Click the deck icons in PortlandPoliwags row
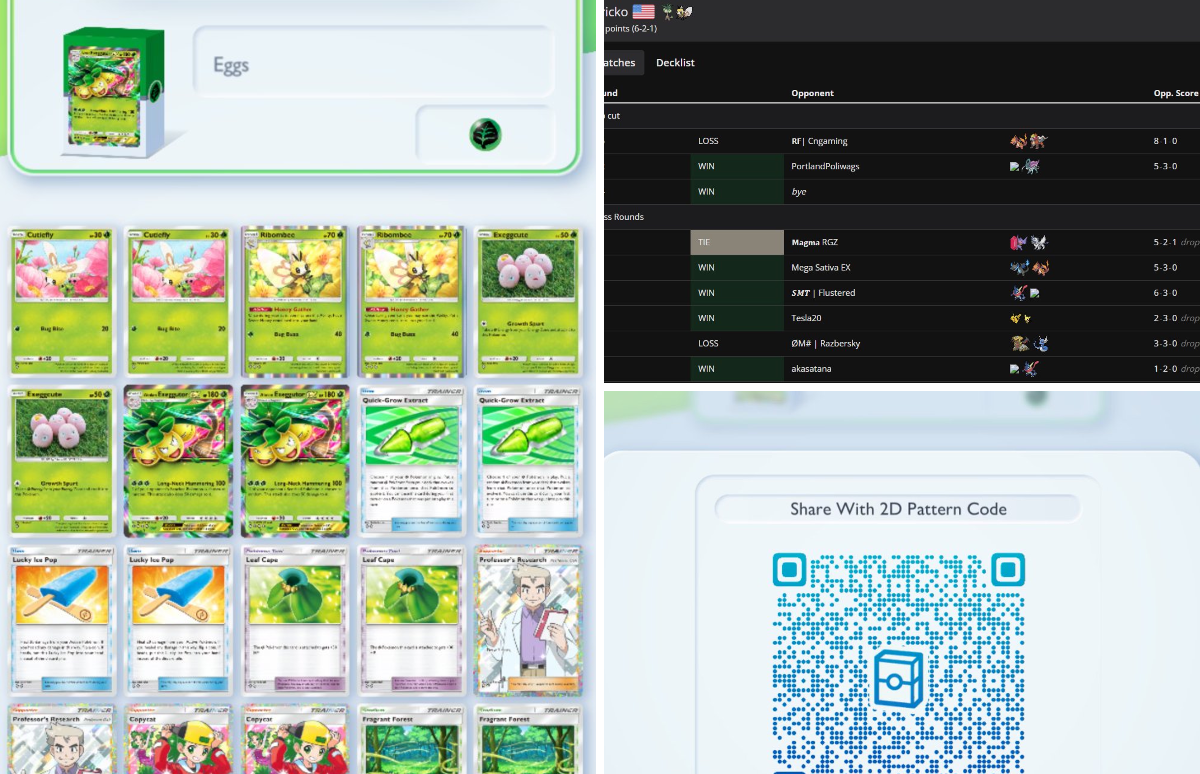Viewport: 1200px width, 774px height. pyautogui.click(x=1025, y=166)
